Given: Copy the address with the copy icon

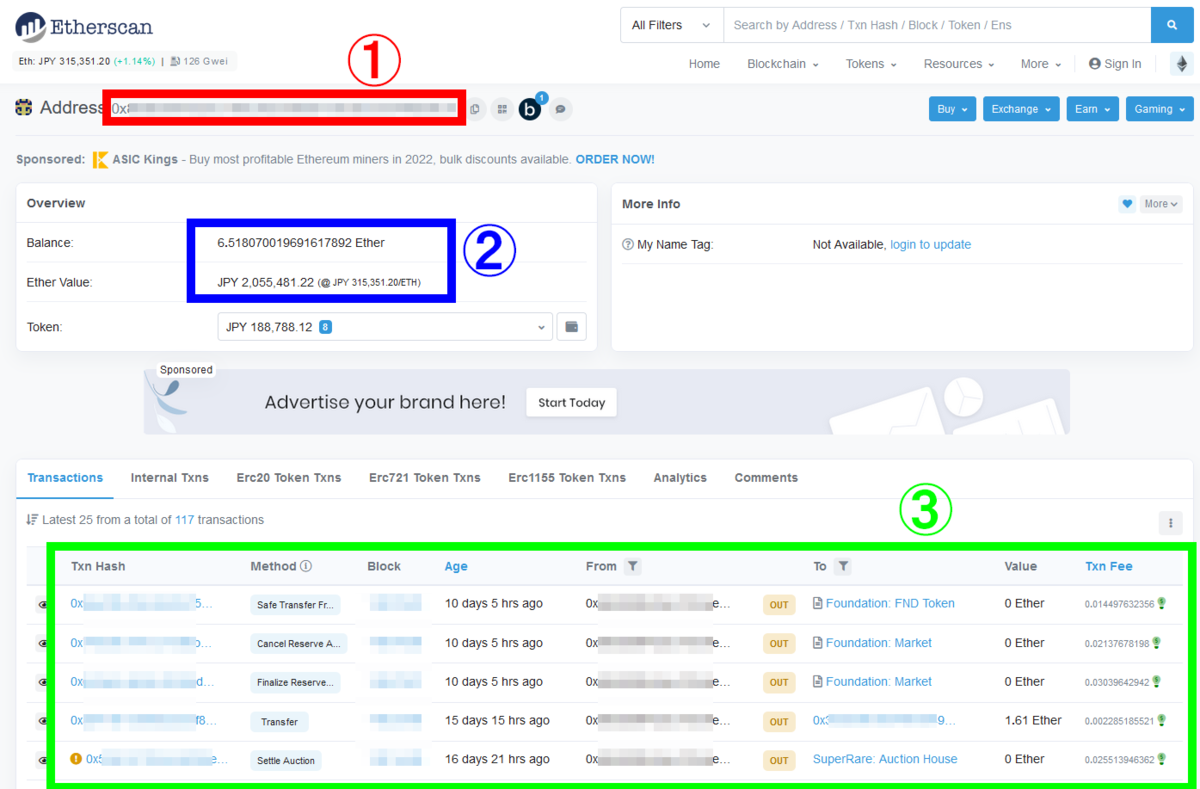Looking at the screenshot, I should point(475,109).
